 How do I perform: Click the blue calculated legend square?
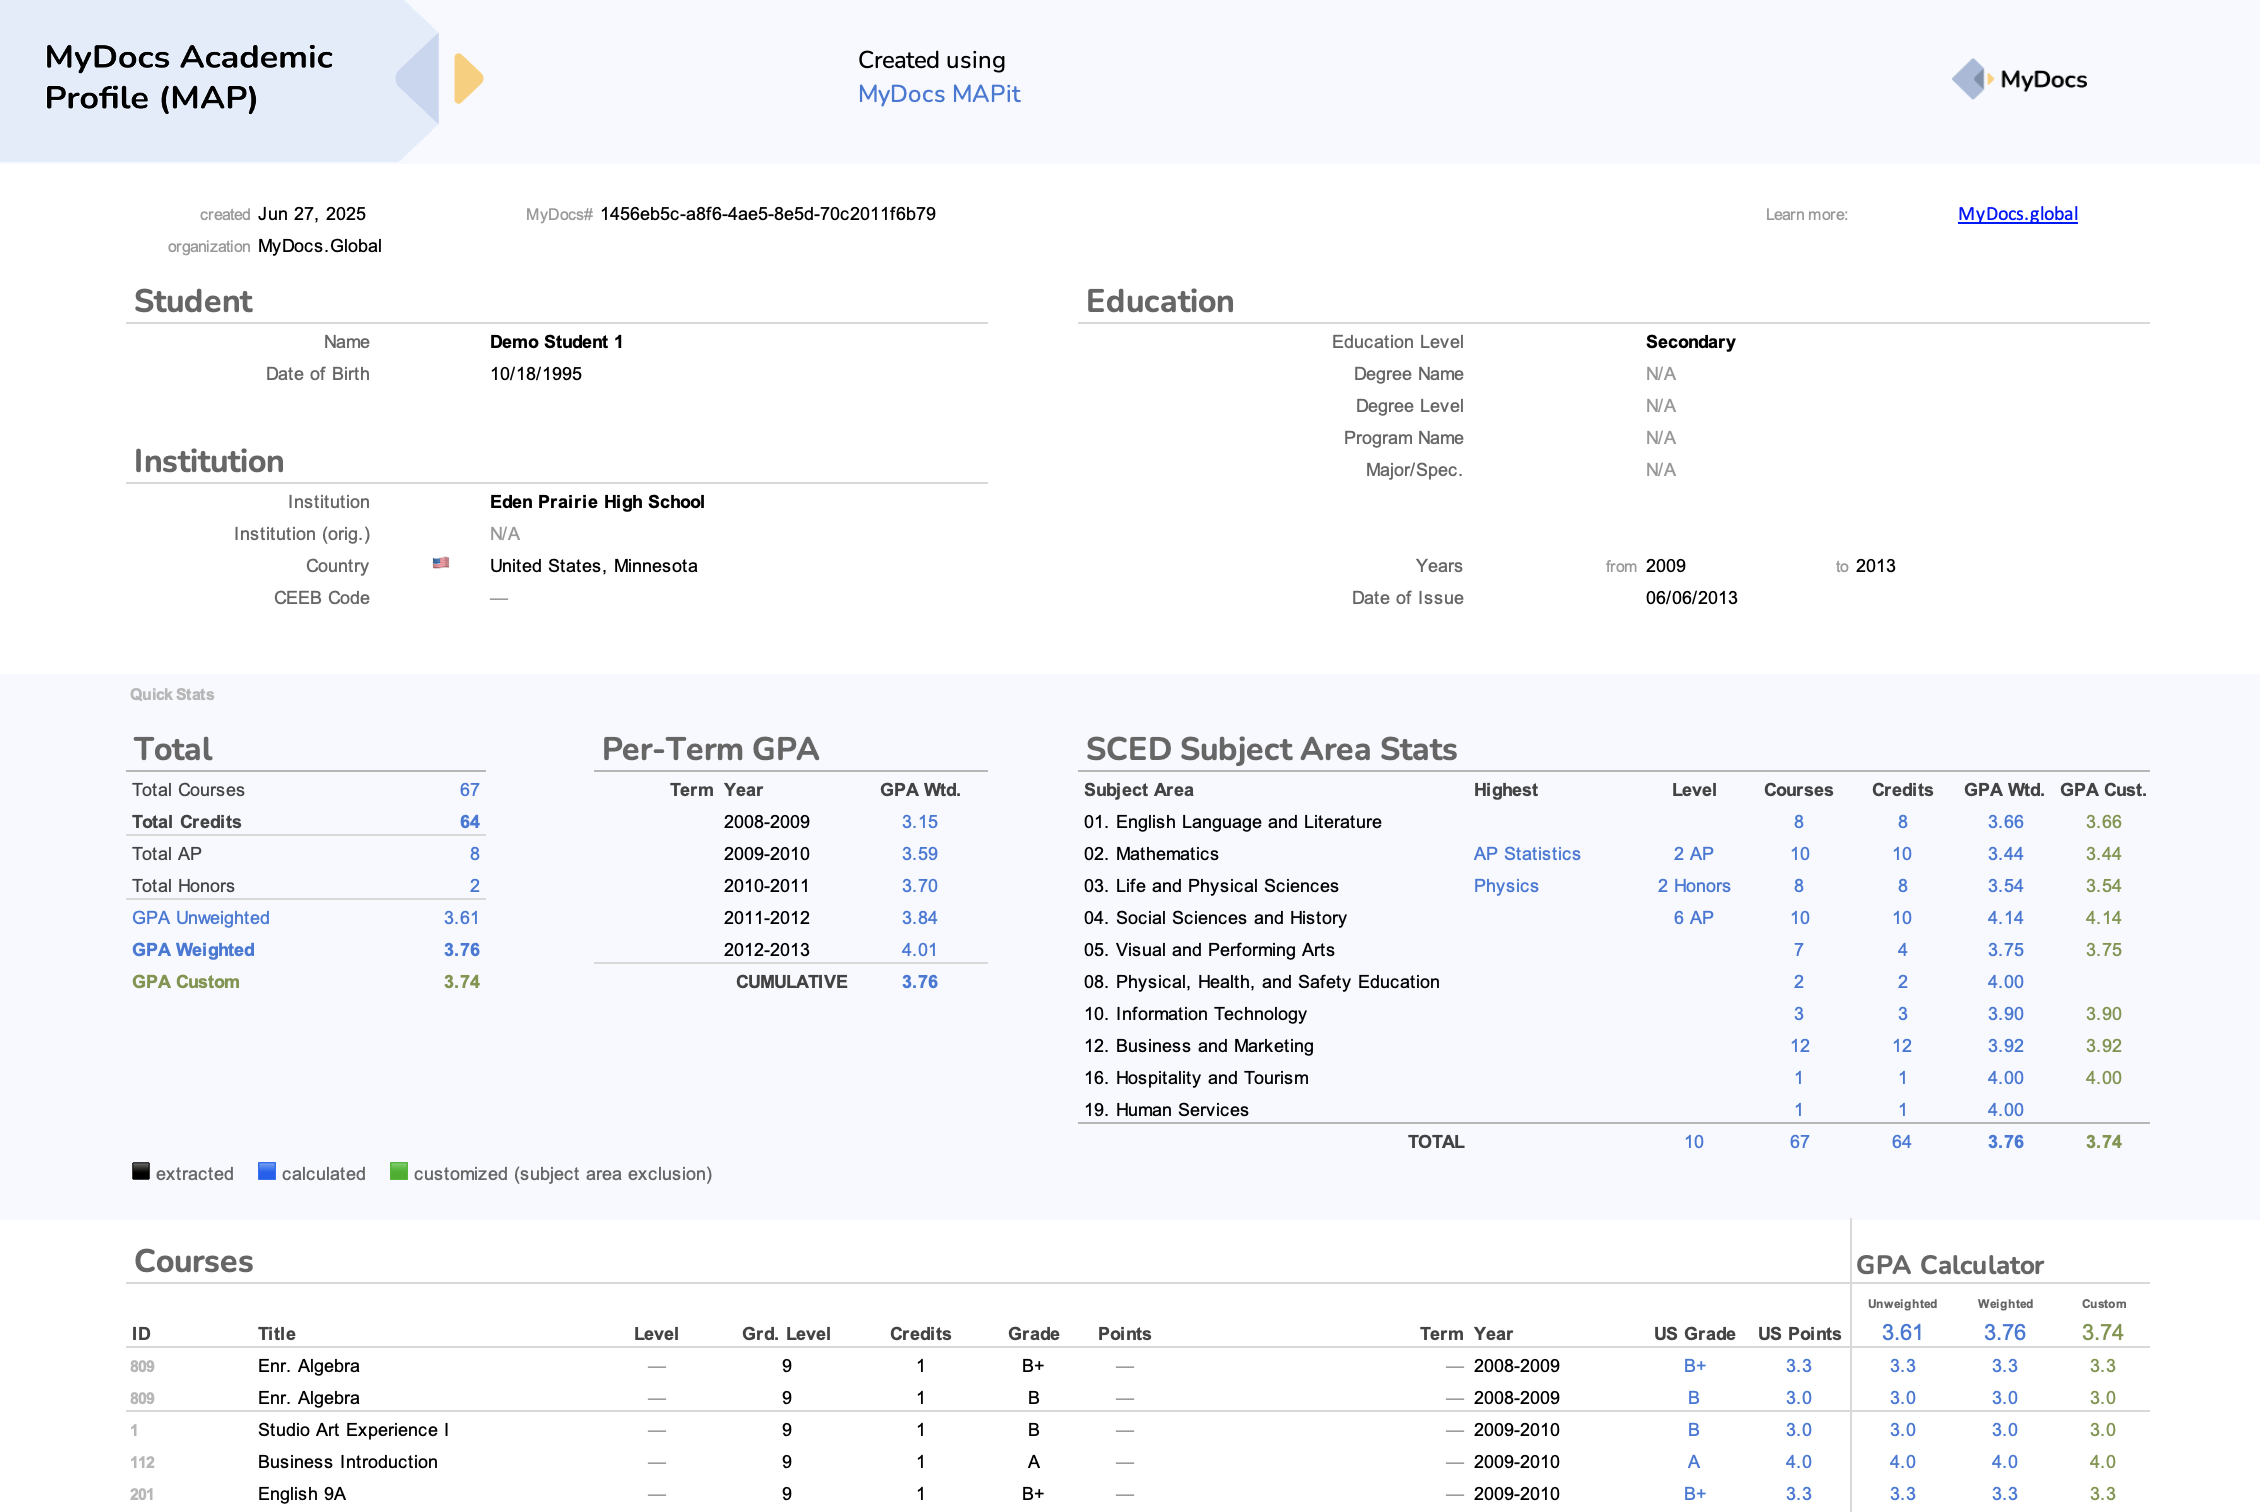tap(267, 1171)
